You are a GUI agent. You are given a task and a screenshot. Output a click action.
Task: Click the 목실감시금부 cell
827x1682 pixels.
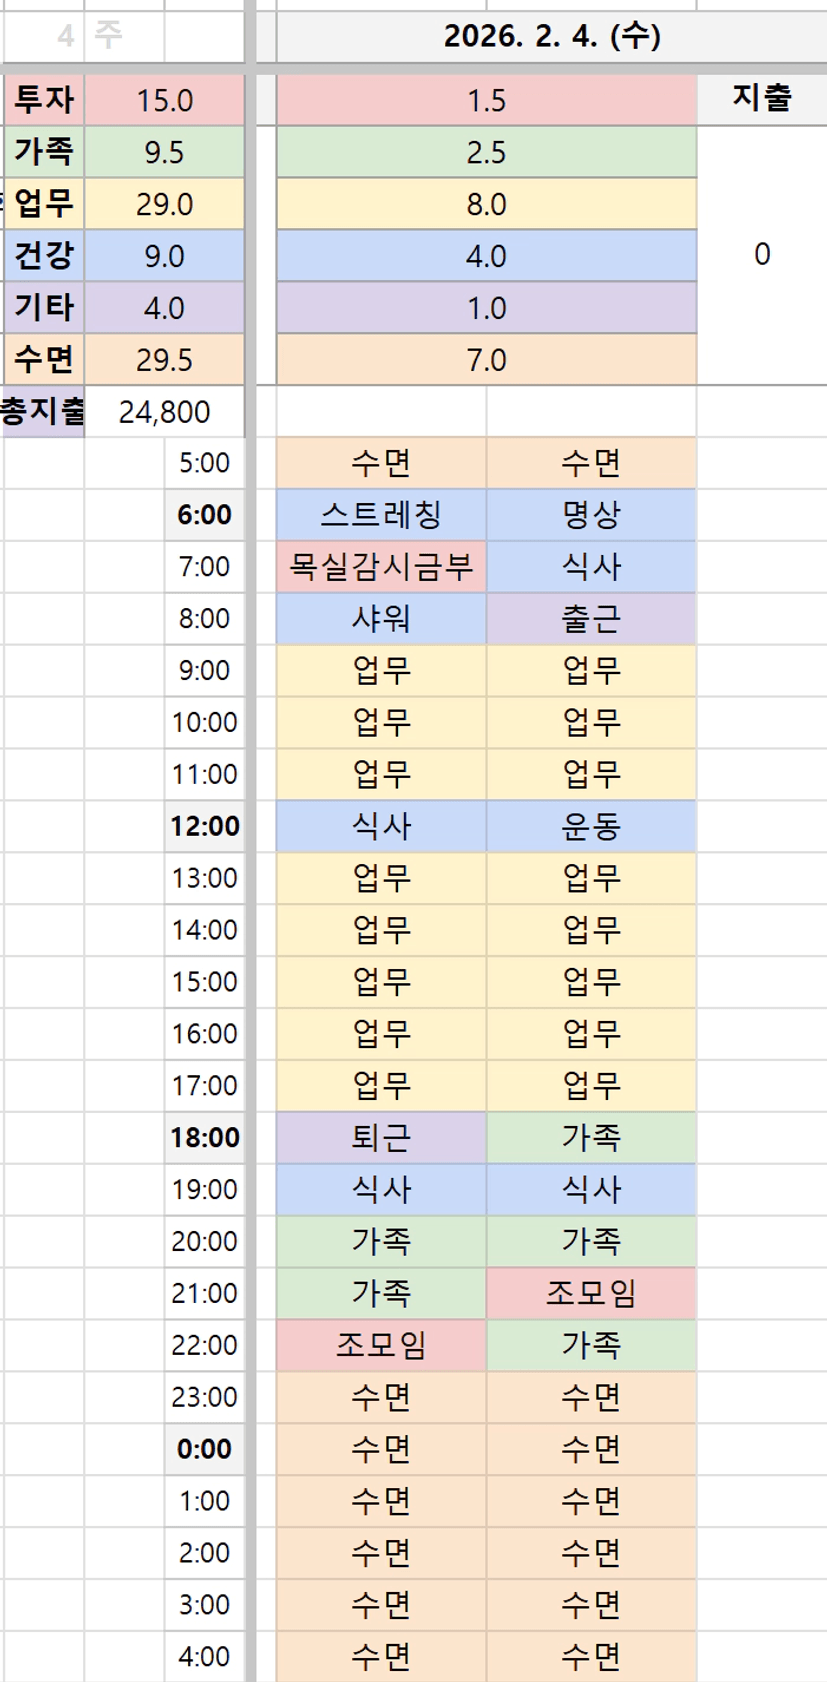[x=381, y=567]
